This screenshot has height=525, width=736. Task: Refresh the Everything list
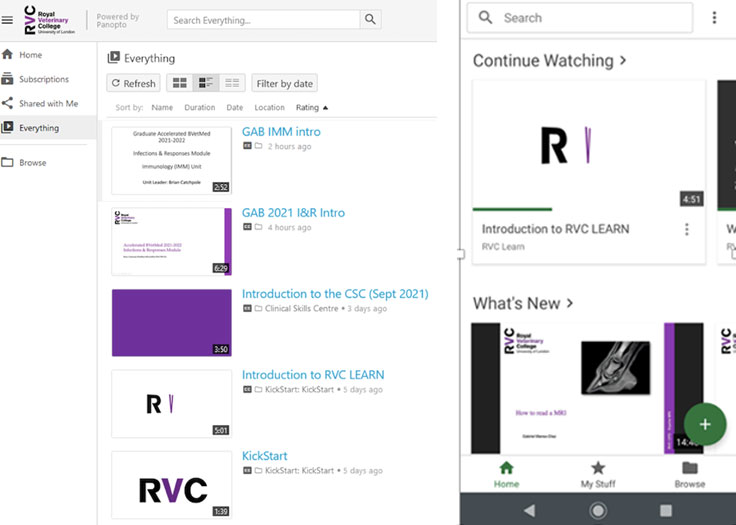point(134,84)
